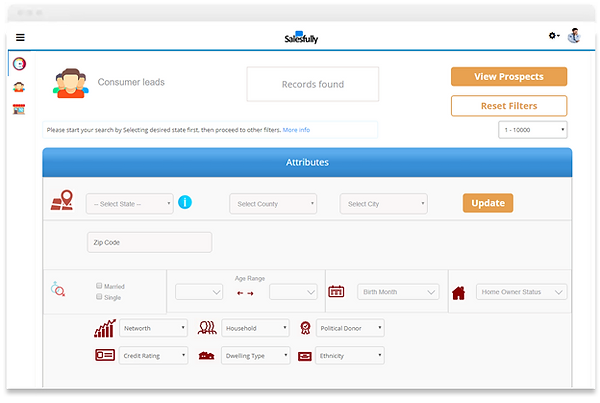600x403 pixels.
Task: Open the user profile avatar
Action: (x=574, y=36)
